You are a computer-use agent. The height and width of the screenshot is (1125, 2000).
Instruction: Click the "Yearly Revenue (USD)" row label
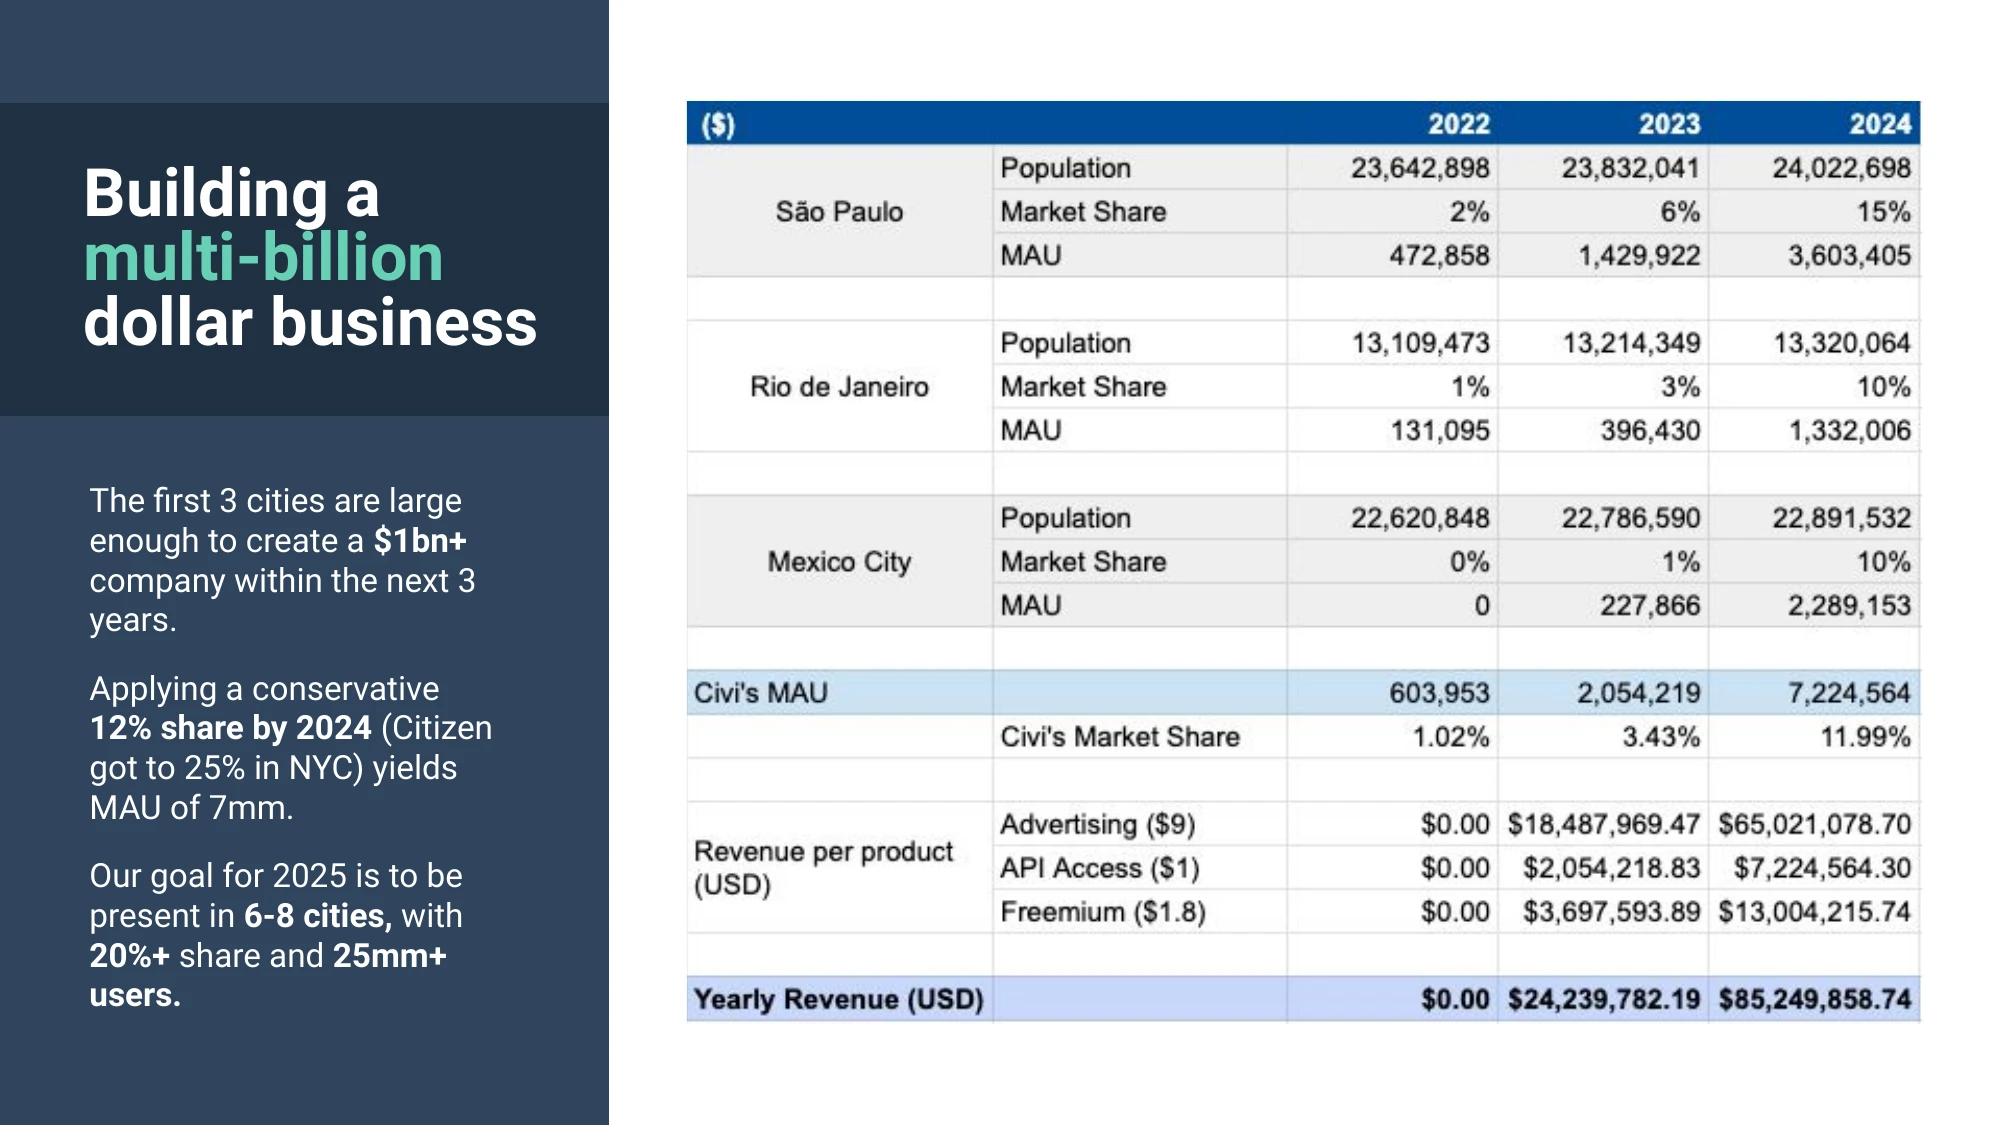coord(839,999)
